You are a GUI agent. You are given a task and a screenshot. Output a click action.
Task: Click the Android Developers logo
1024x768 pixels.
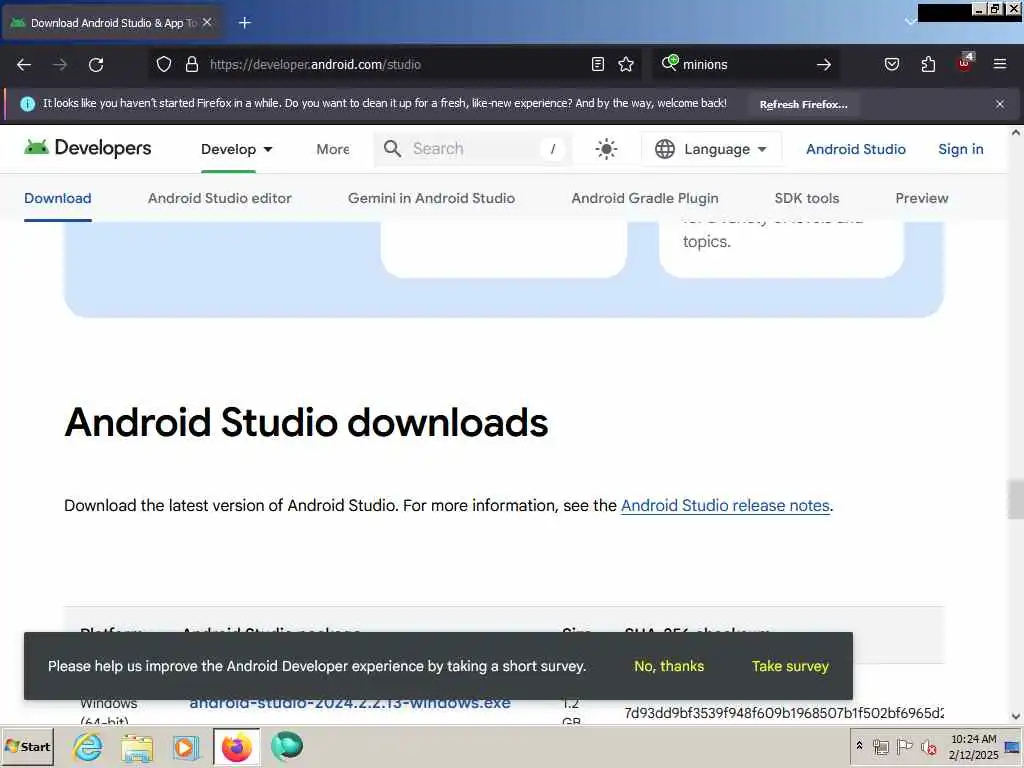coord(88,148)
